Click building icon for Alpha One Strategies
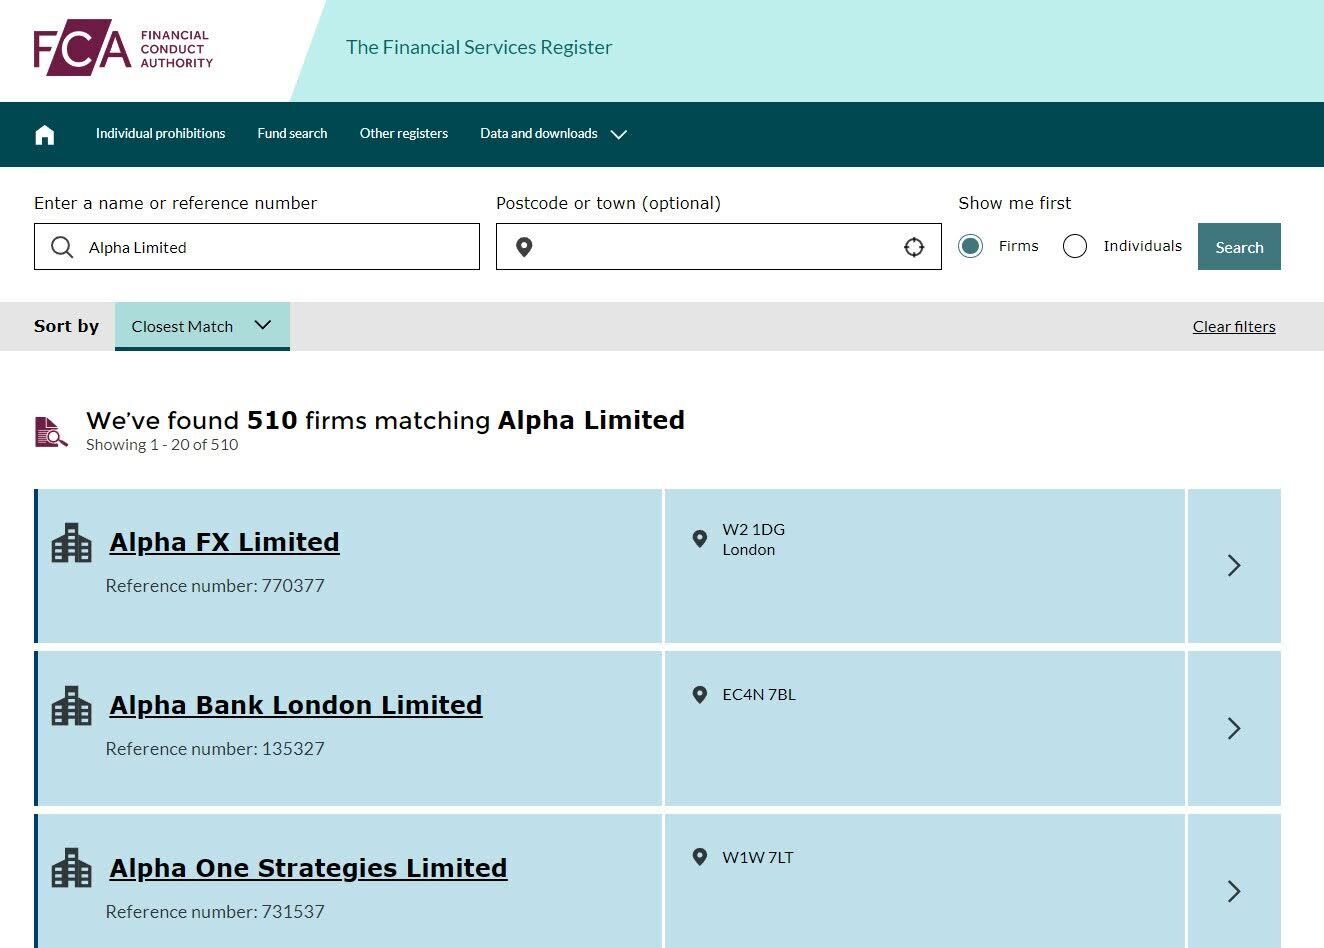Viewport: 1324px width, 948px height. click(71, 868)
